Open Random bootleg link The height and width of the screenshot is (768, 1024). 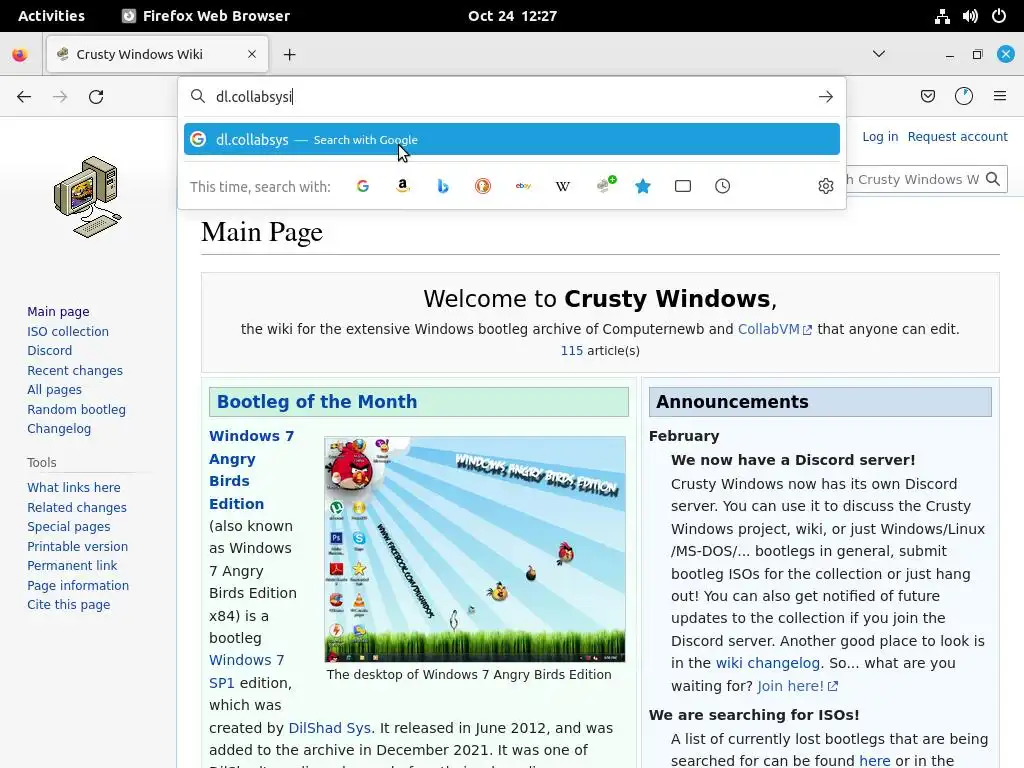click(76, 409)
